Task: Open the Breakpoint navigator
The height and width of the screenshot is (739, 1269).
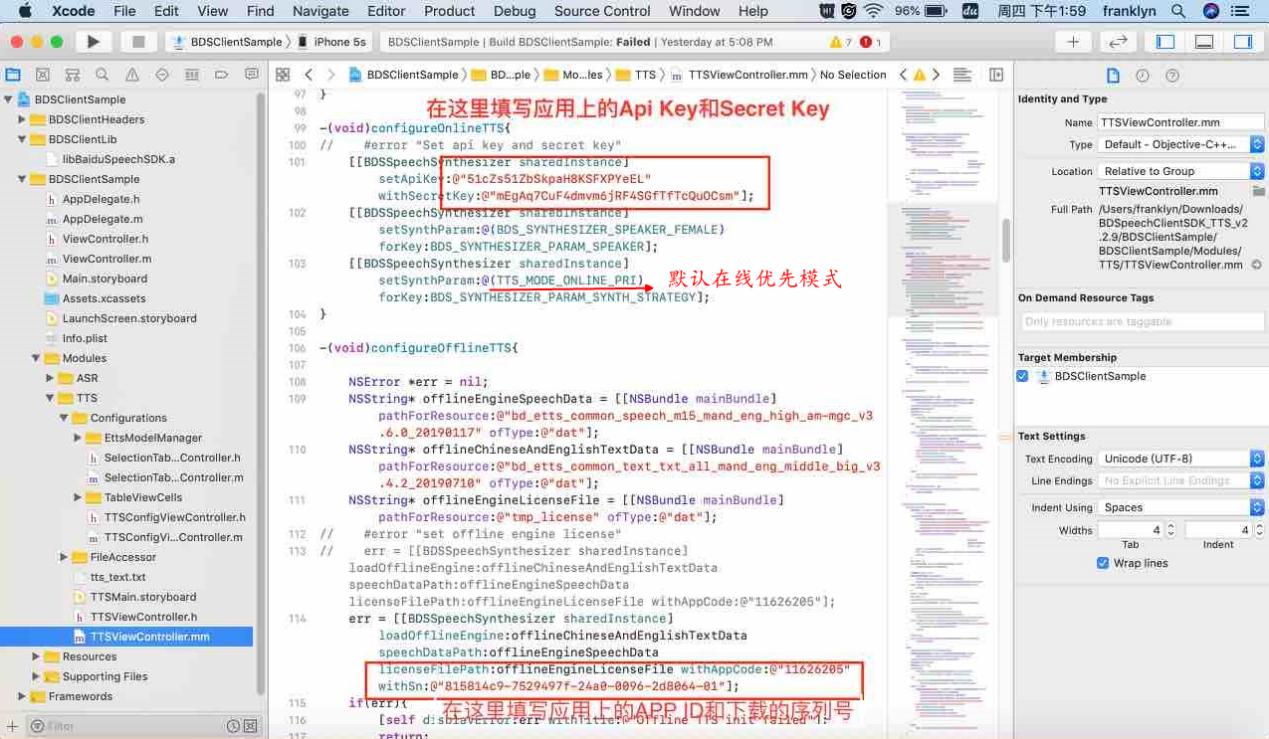Action: tap(221, 75)
